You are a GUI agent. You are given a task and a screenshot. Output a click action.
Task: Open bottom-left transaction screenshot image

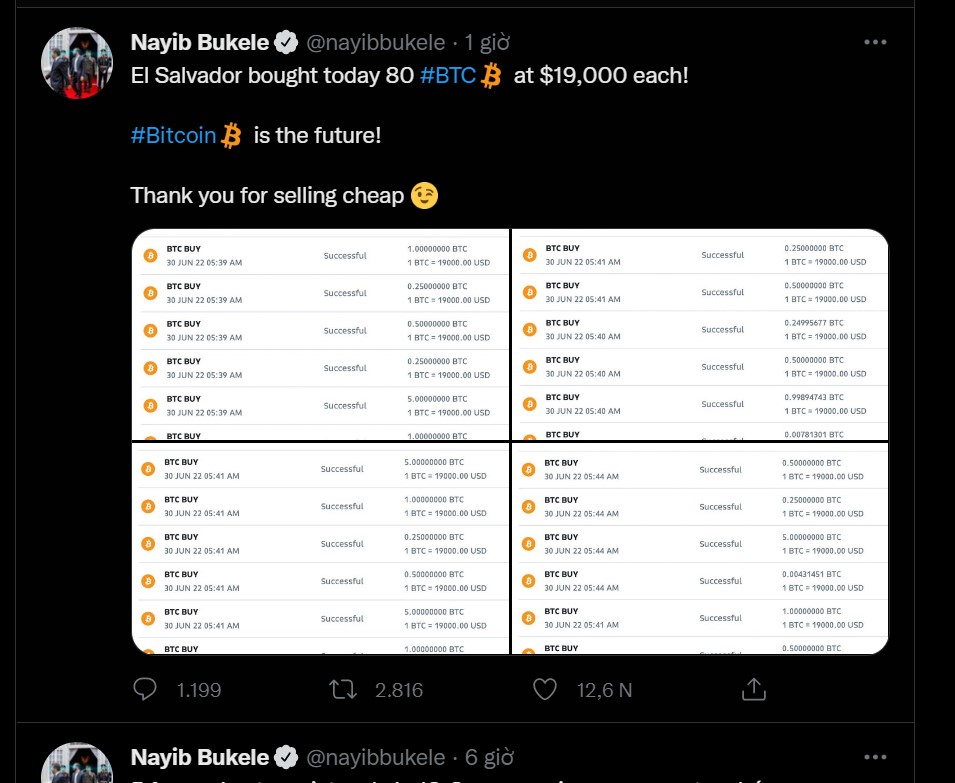pos(320,549)
